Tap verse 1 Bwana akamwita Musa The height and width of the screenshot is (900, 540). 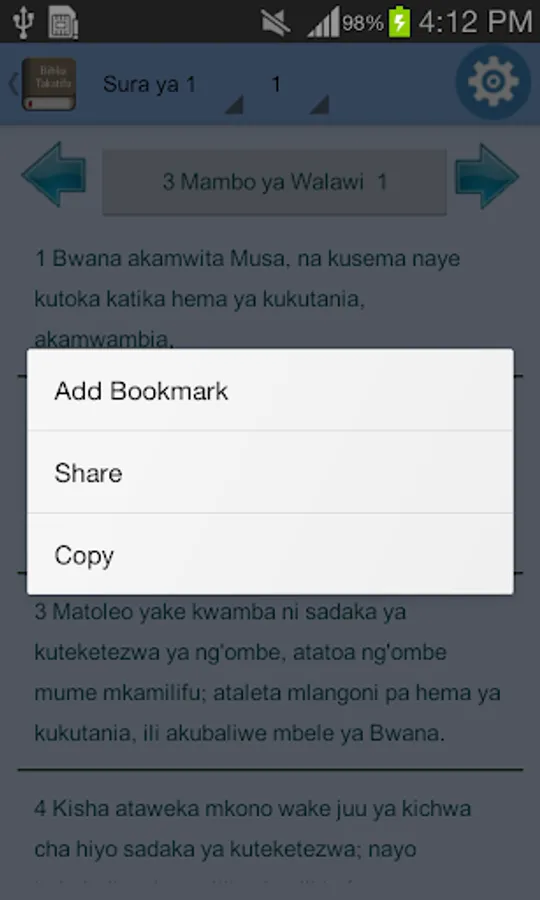[x=270, y=298]
